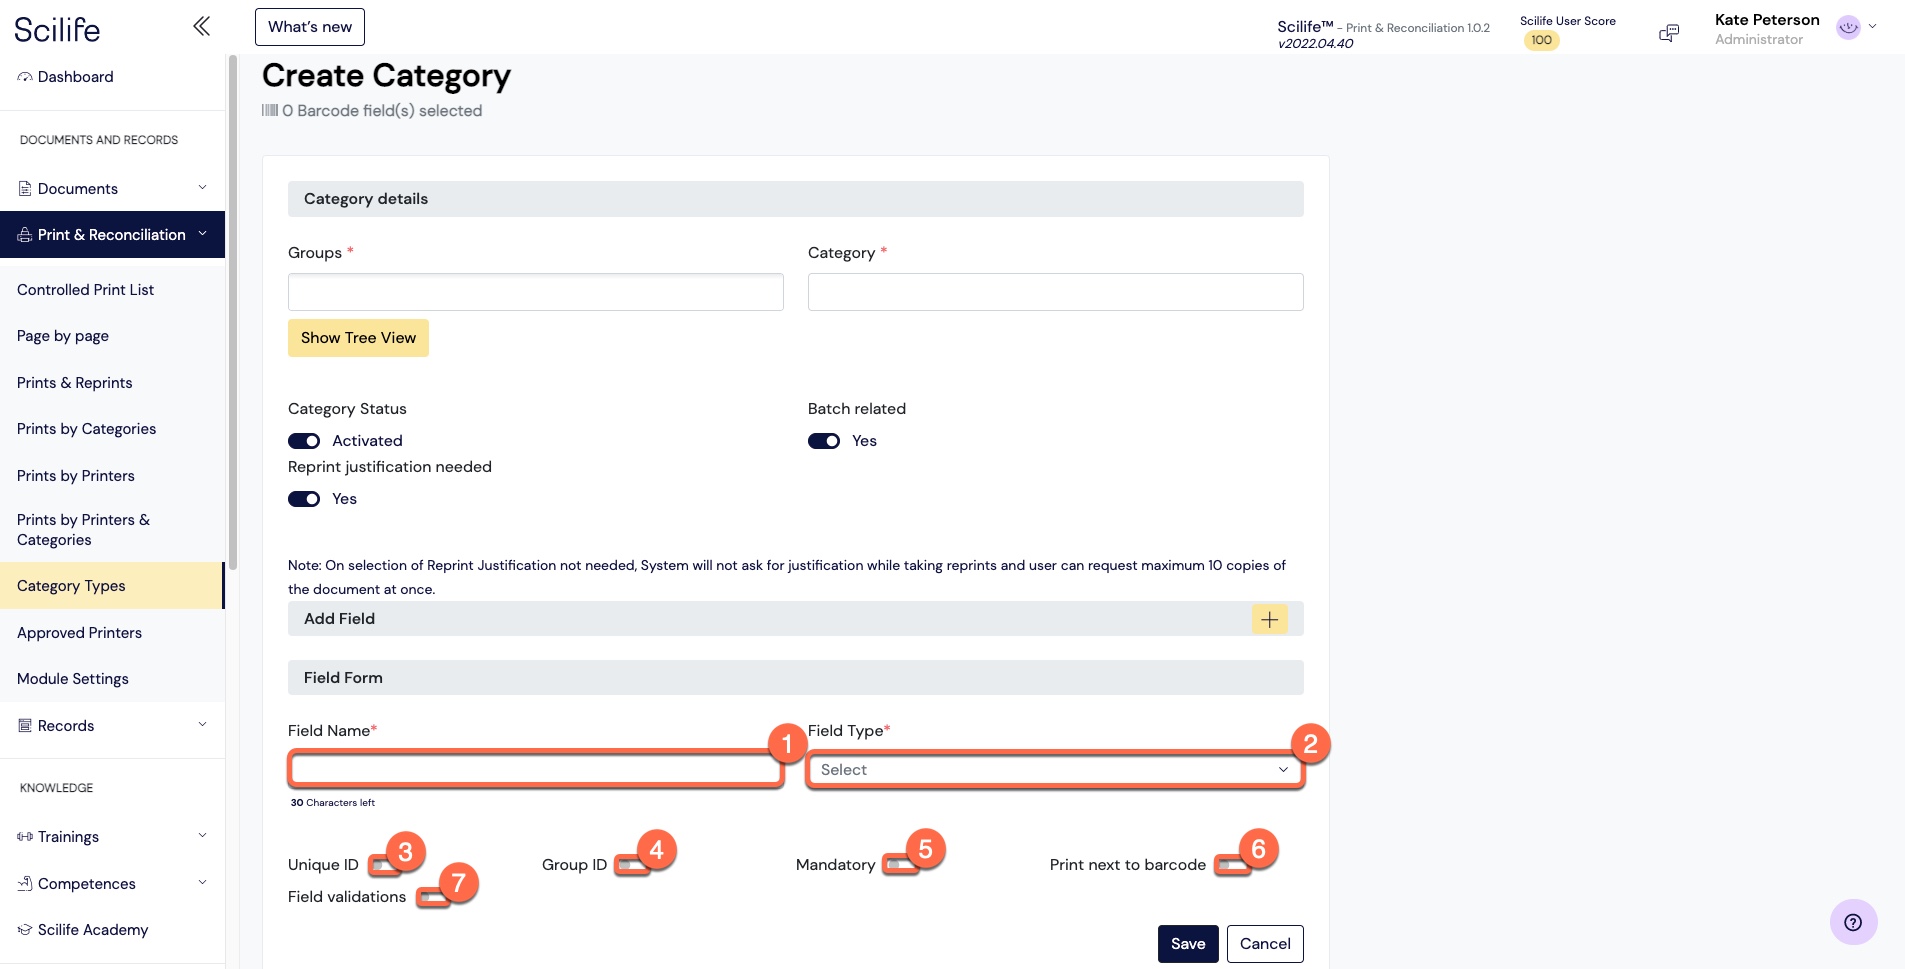Click the Scilife User Score badge
The image size is (1905, 969).
1541,41
